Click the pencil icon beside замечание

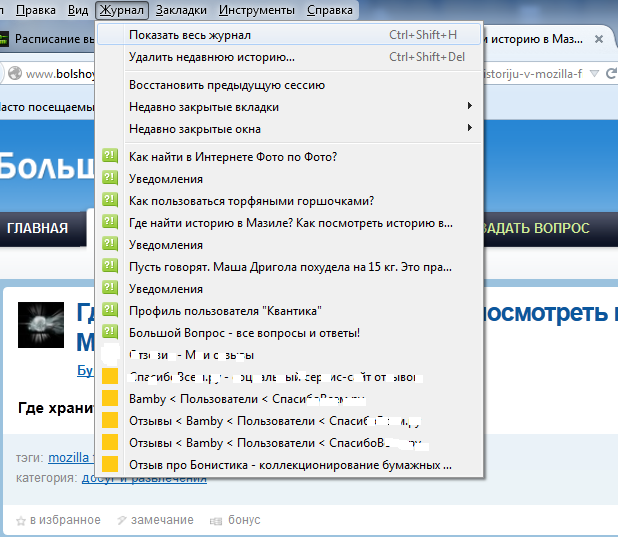click(x=122, y=521)
